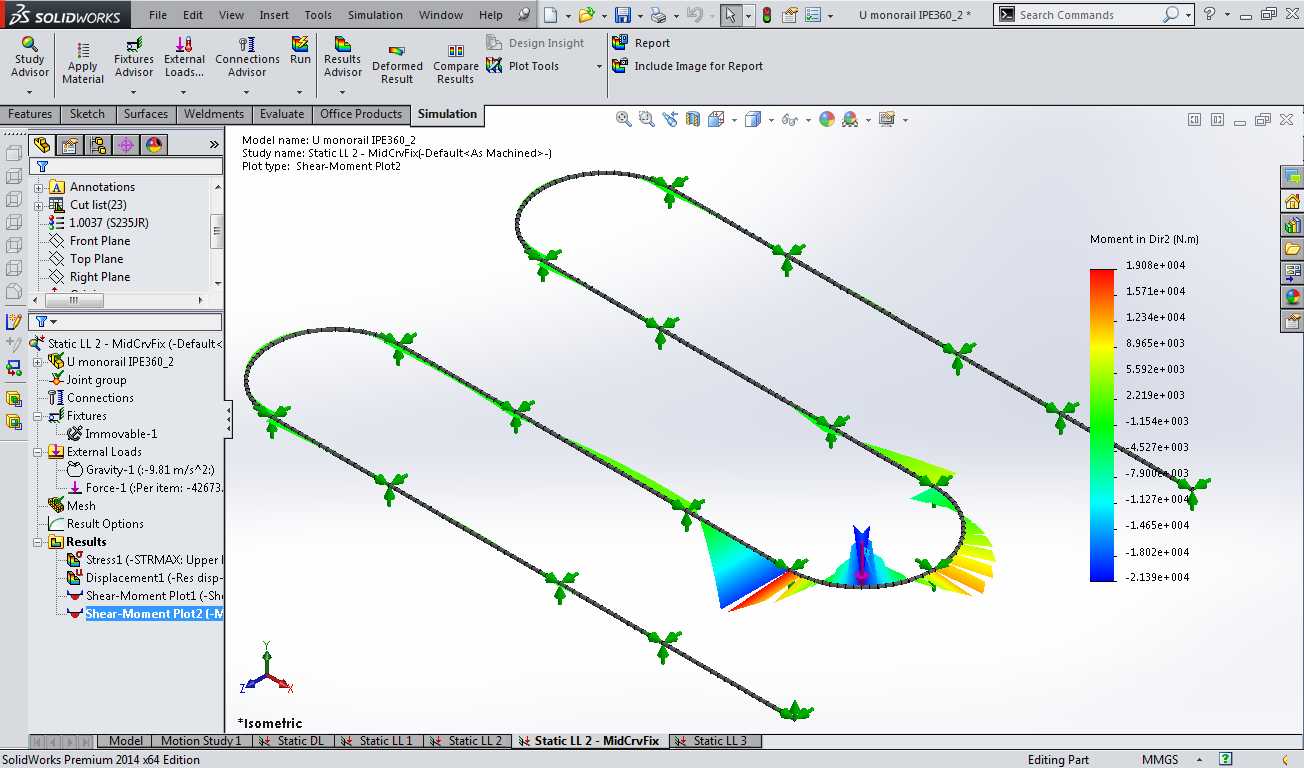Click the Print icon
The height and width of the screenshot is (768, 1304).
tap(657, 15)
